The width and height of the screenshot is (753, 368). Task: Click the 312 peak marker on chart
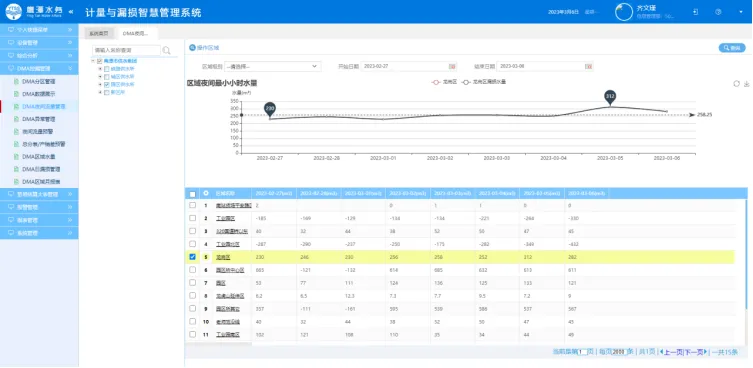[610, 97]
